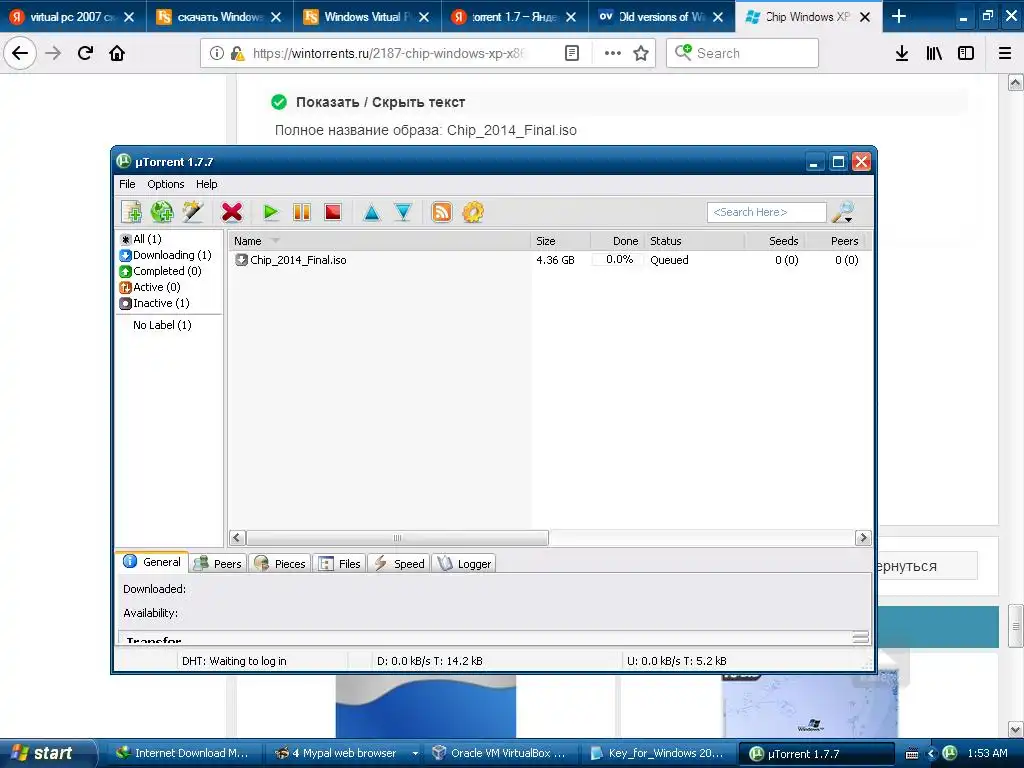1024x768 pixels.
Task: Switch to the Logger tab
Action: [464, 564]
